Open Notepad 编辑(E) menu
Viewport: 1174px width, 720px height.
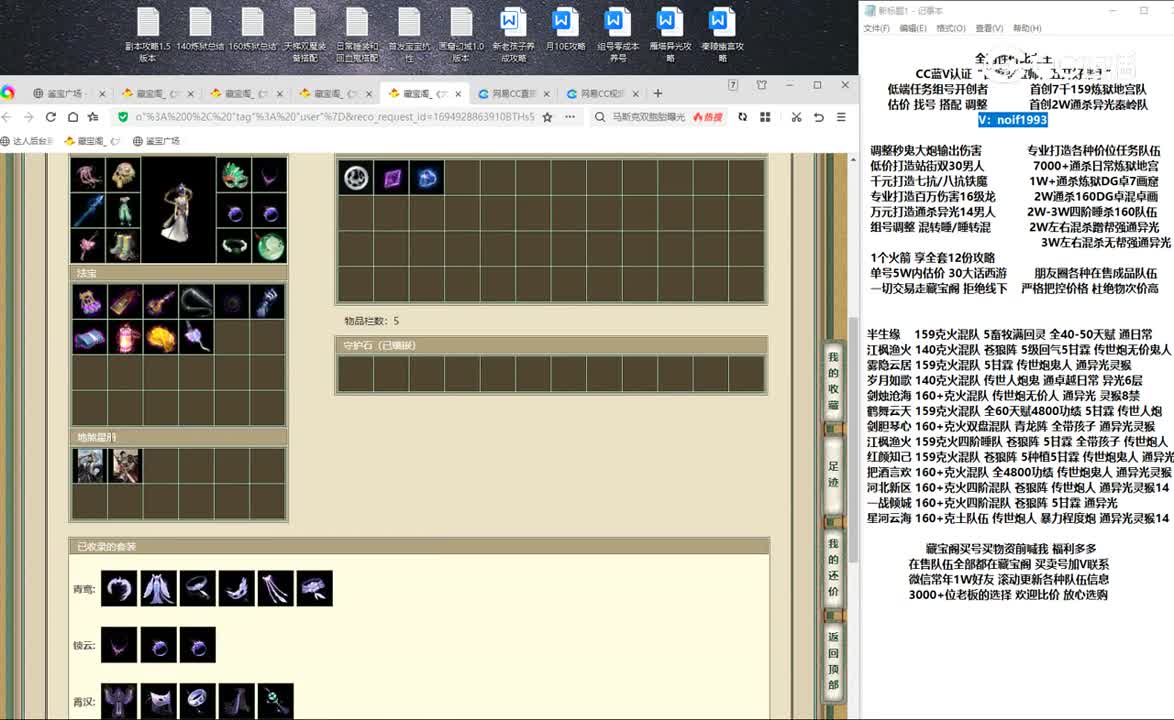coord(913,28)
